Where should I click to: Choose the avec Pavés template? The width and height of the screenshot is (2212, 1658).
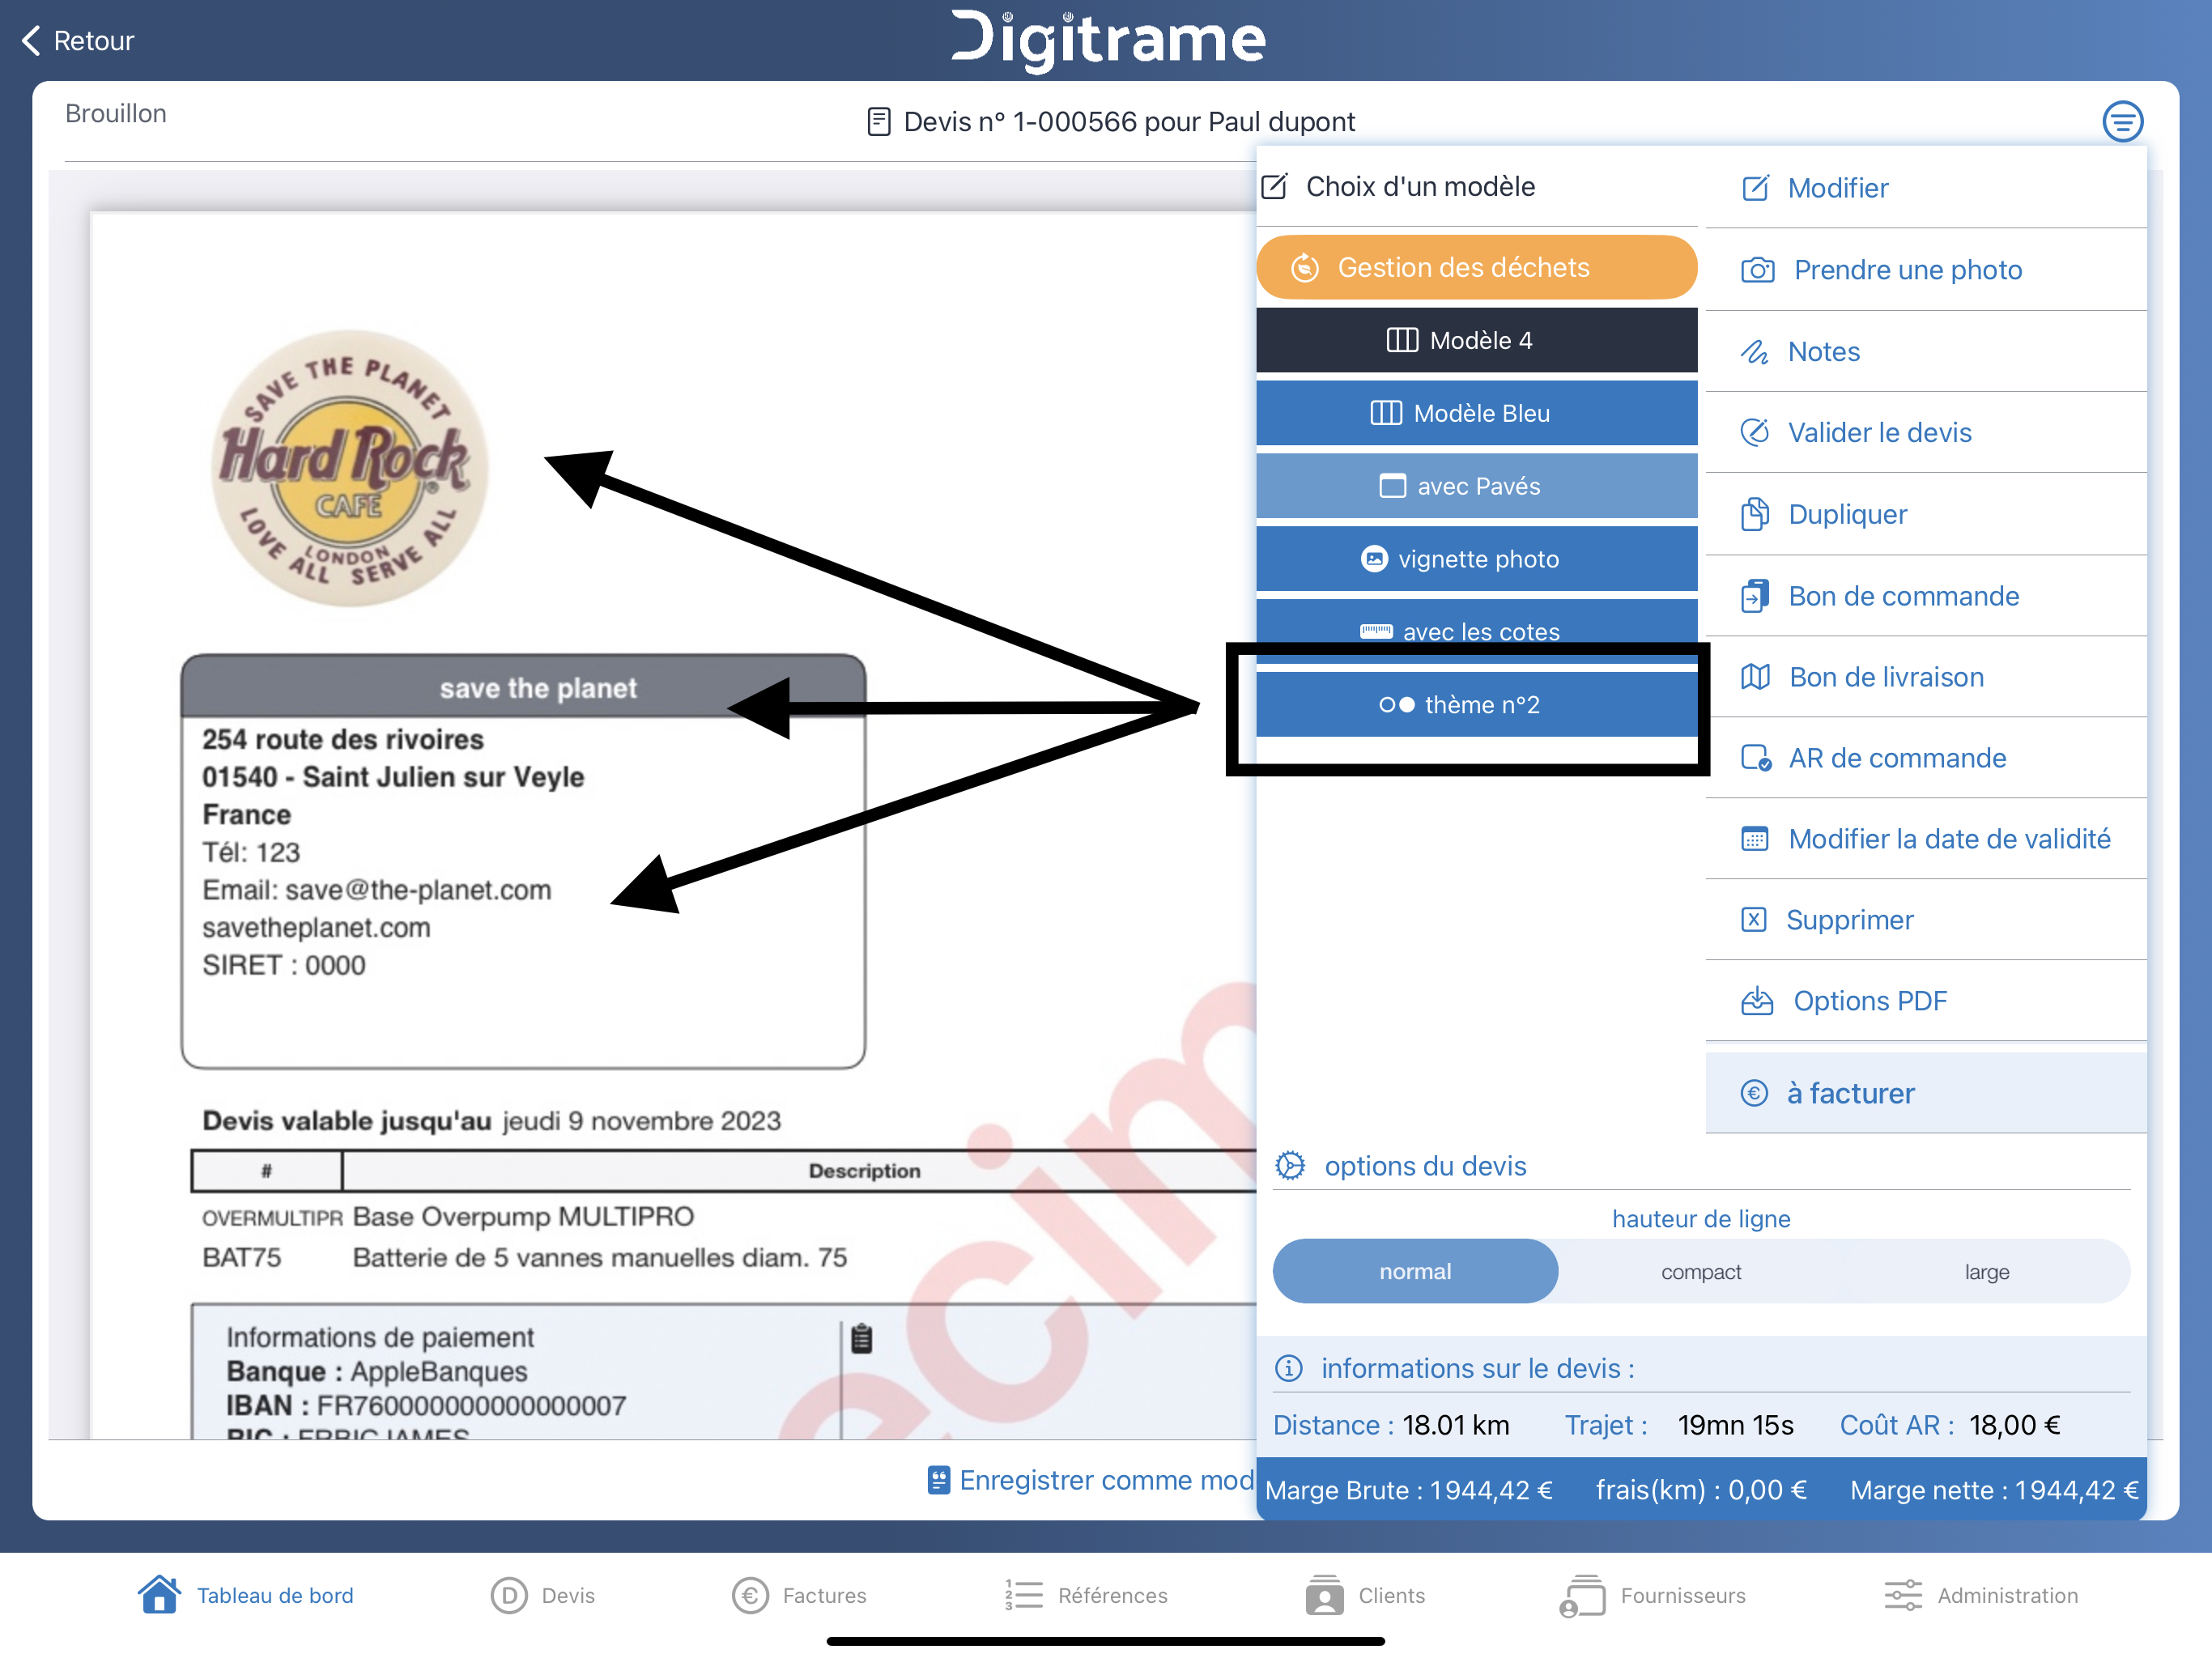pos(1476,486)
